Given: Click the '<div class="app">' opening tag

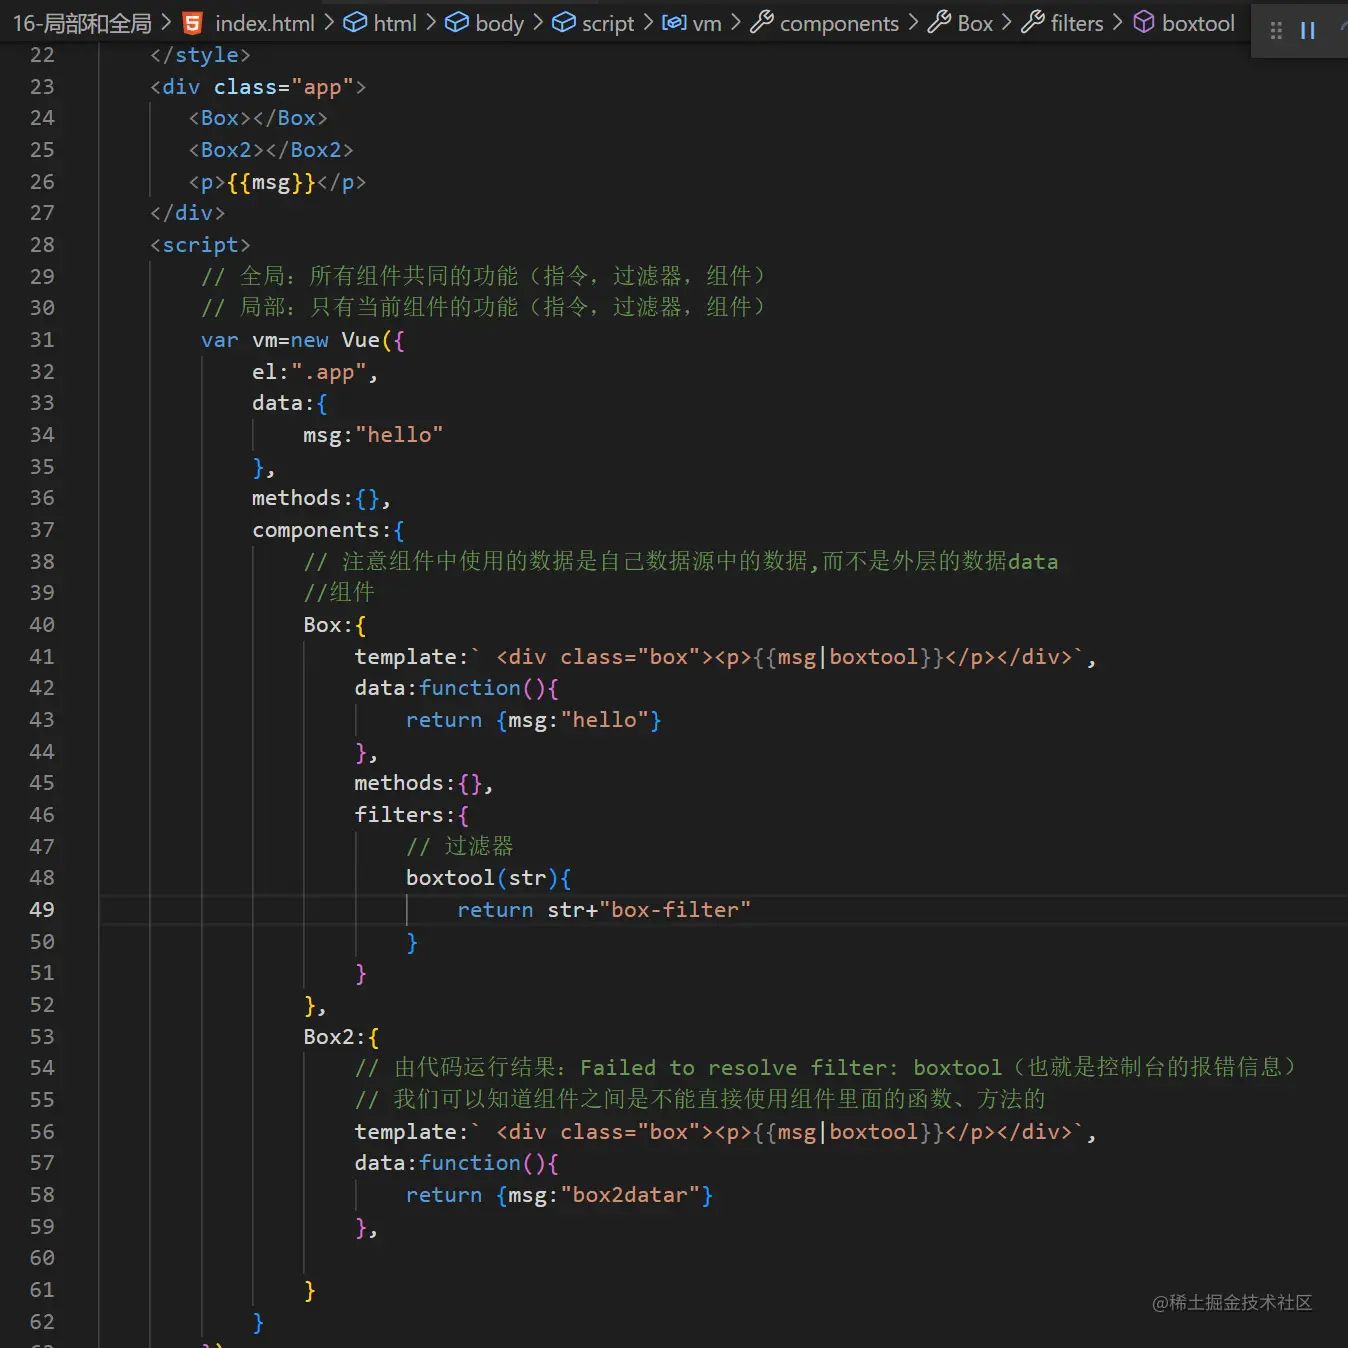Looking at the screenshot, I should (x=258, y=87).
